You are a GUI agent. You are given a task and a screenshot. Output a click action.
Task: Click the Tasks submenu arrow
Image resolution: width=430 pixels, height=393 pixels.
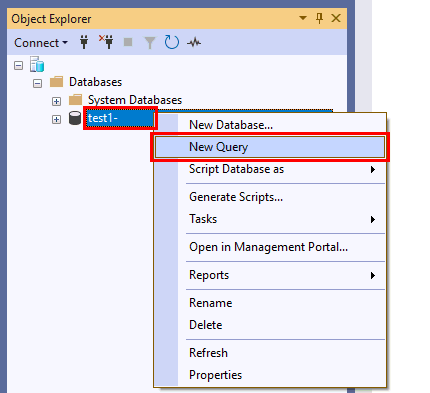[x=373, y=219]
